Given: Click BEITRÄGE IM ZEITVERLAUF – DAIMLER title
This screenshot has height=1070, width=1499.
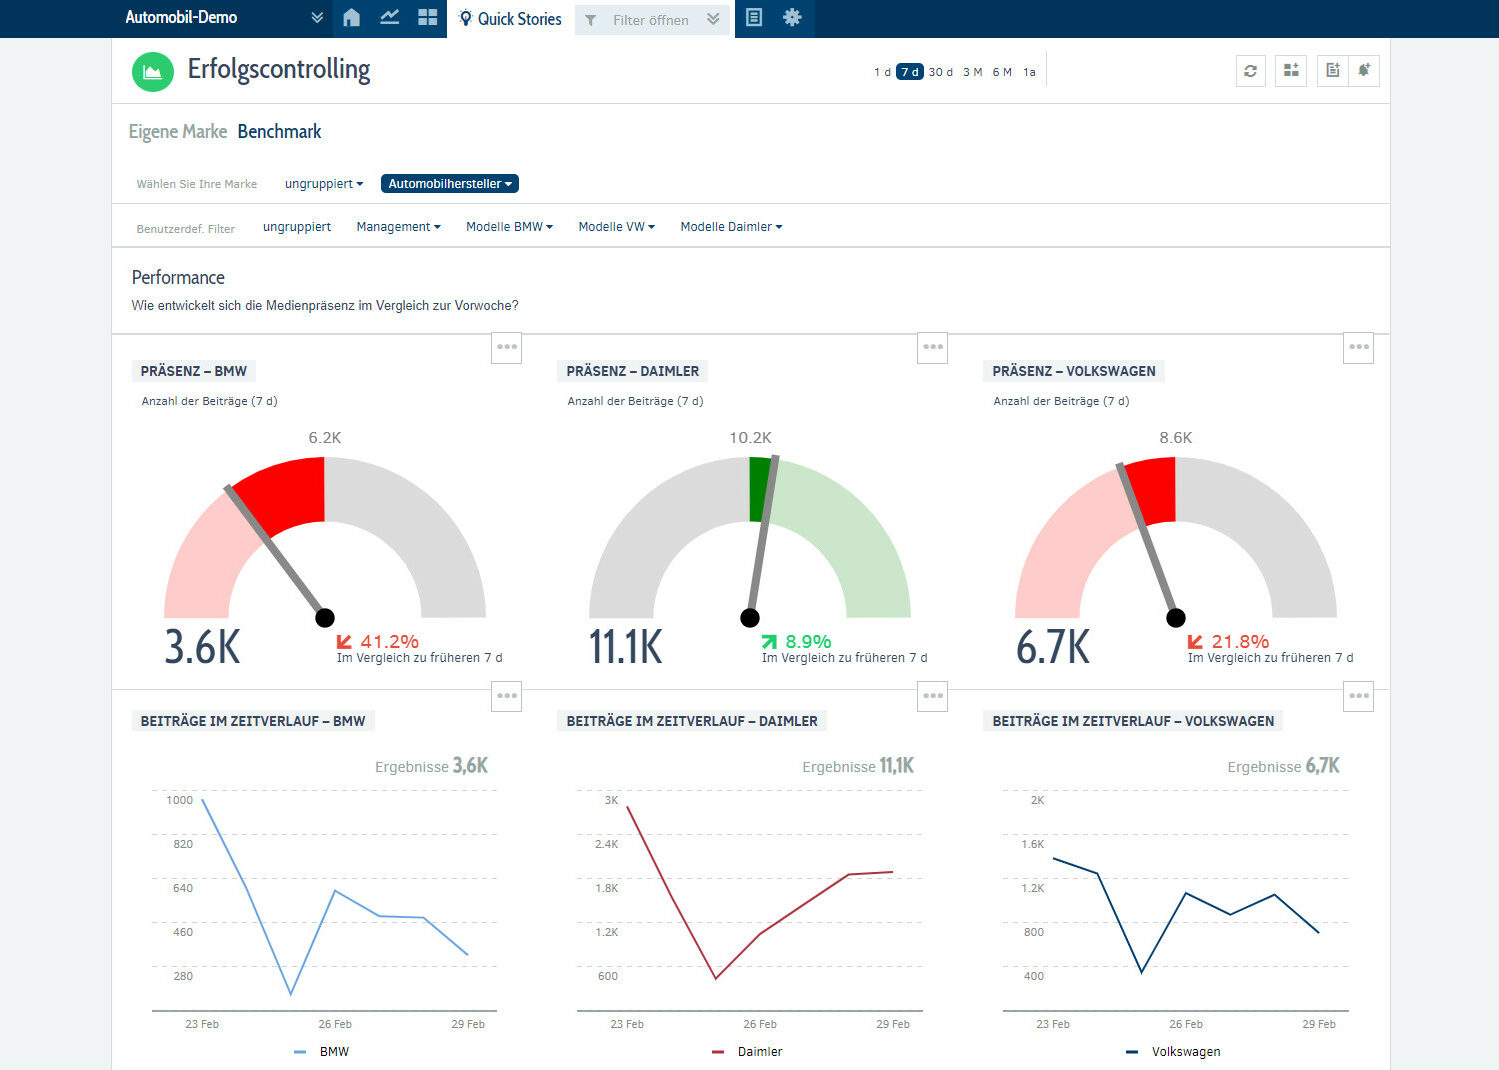Looking at the screenshot, I should (692, 721).
